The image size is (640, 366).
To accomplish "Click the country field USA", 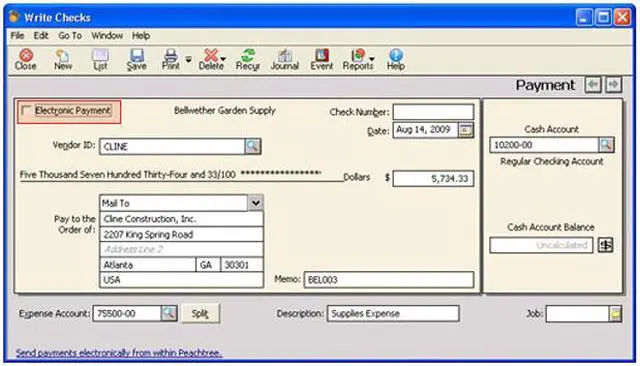I will (181, 280).
